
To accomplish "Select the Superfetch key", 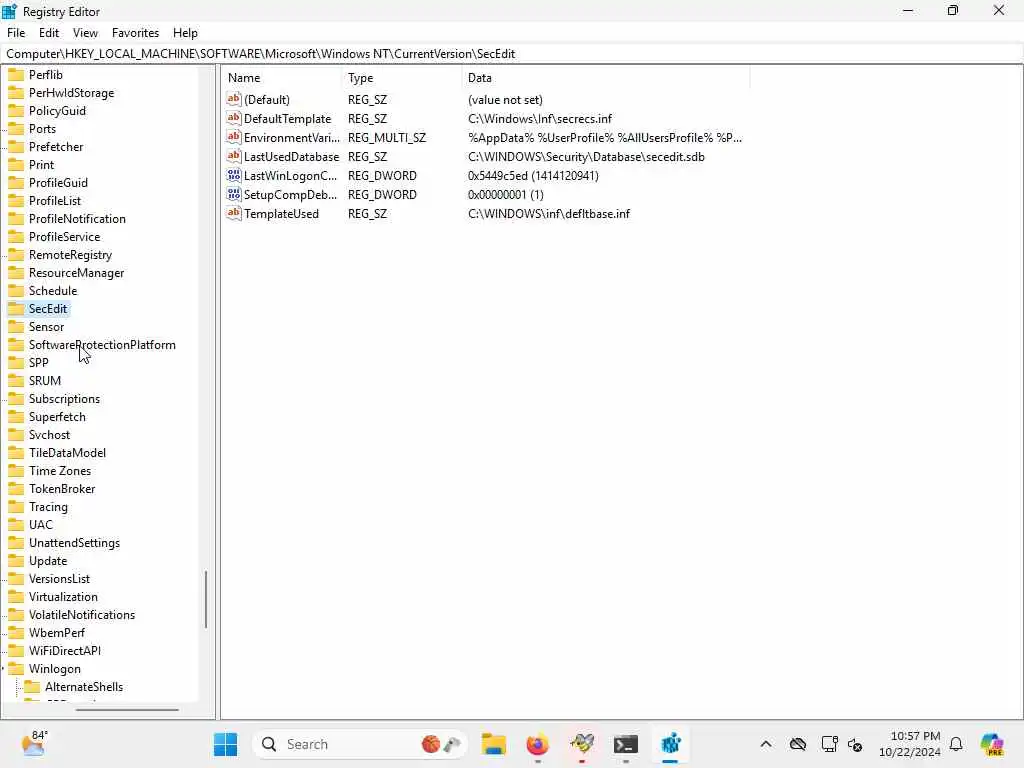I will pyautogui.click(x=57, y=417).
